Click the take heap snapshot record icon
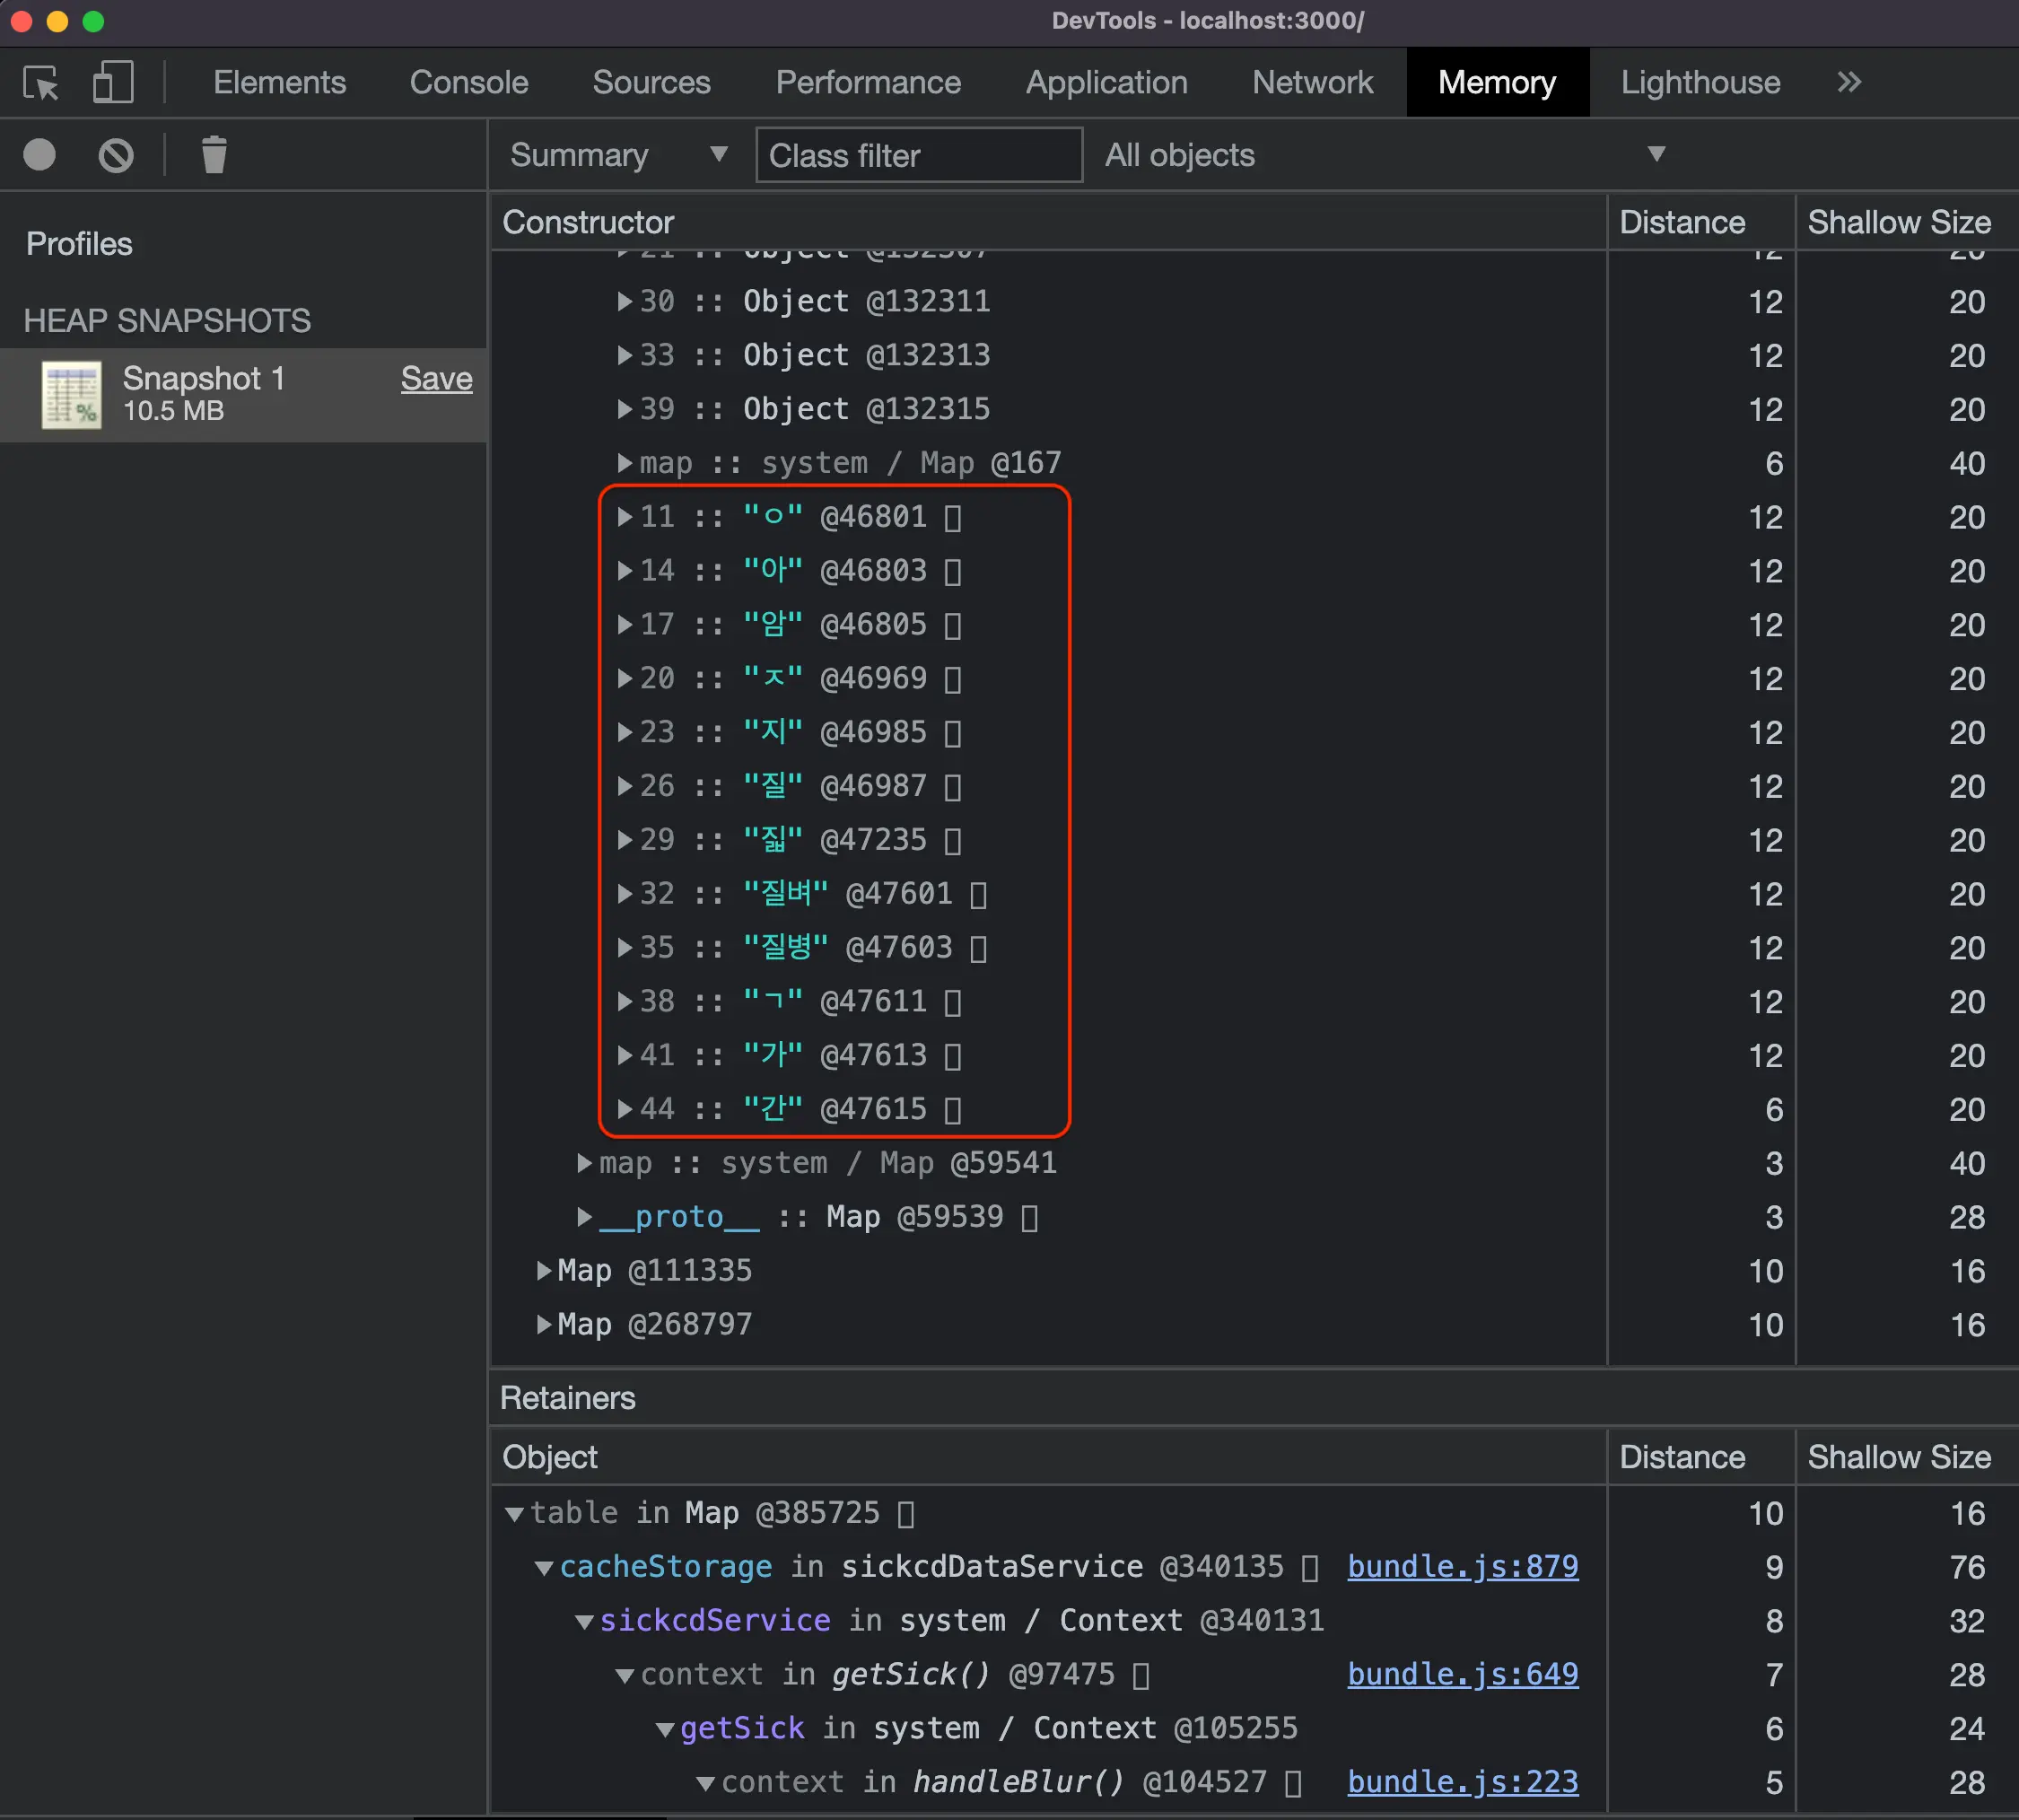Image resolution: width=2019 pixels, height=1820 pixels. coord(40,155)
